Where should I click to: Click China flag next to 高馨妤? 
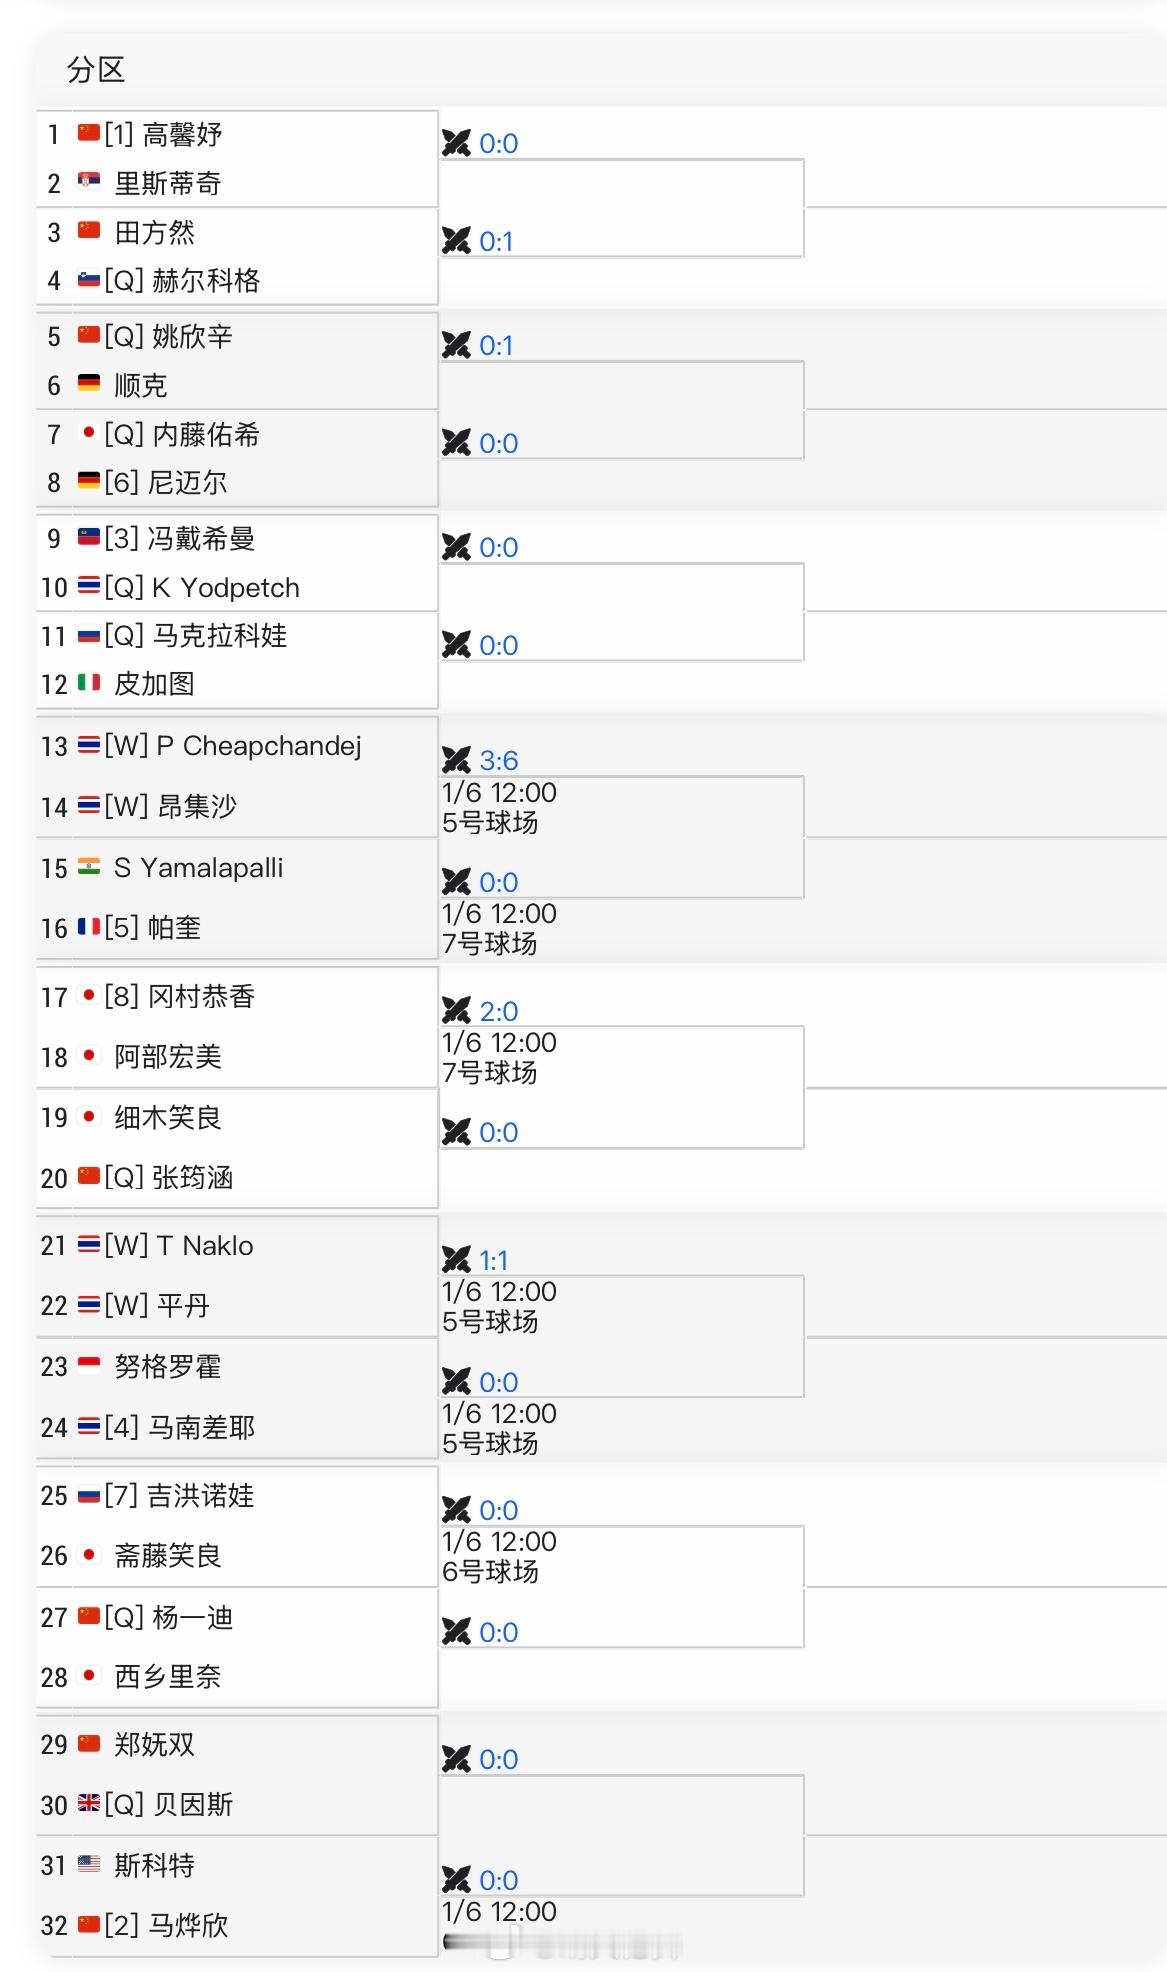(89, 133)
